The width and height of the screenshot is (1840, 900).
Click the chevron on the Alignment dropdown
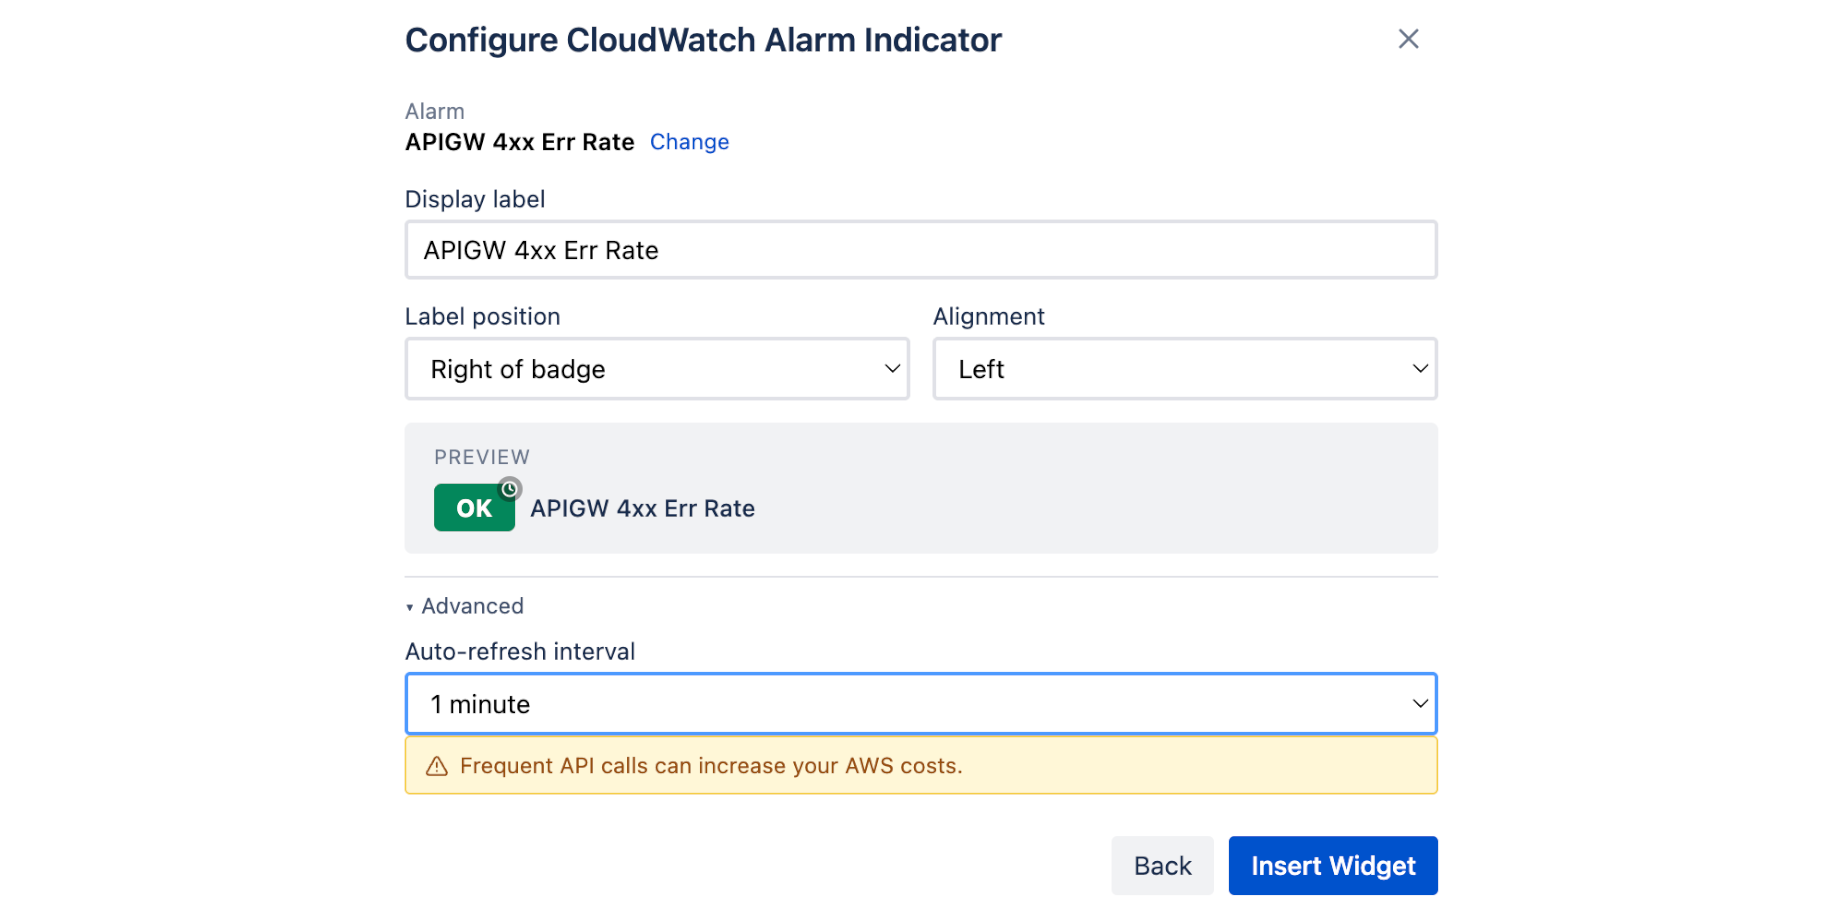click(x=1419, y=369)
